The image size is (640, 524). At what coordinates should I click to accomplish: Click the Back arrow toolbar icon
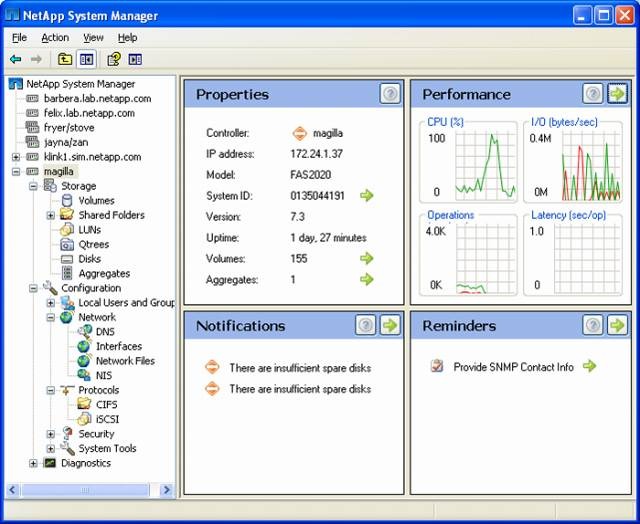coord(16,60)
